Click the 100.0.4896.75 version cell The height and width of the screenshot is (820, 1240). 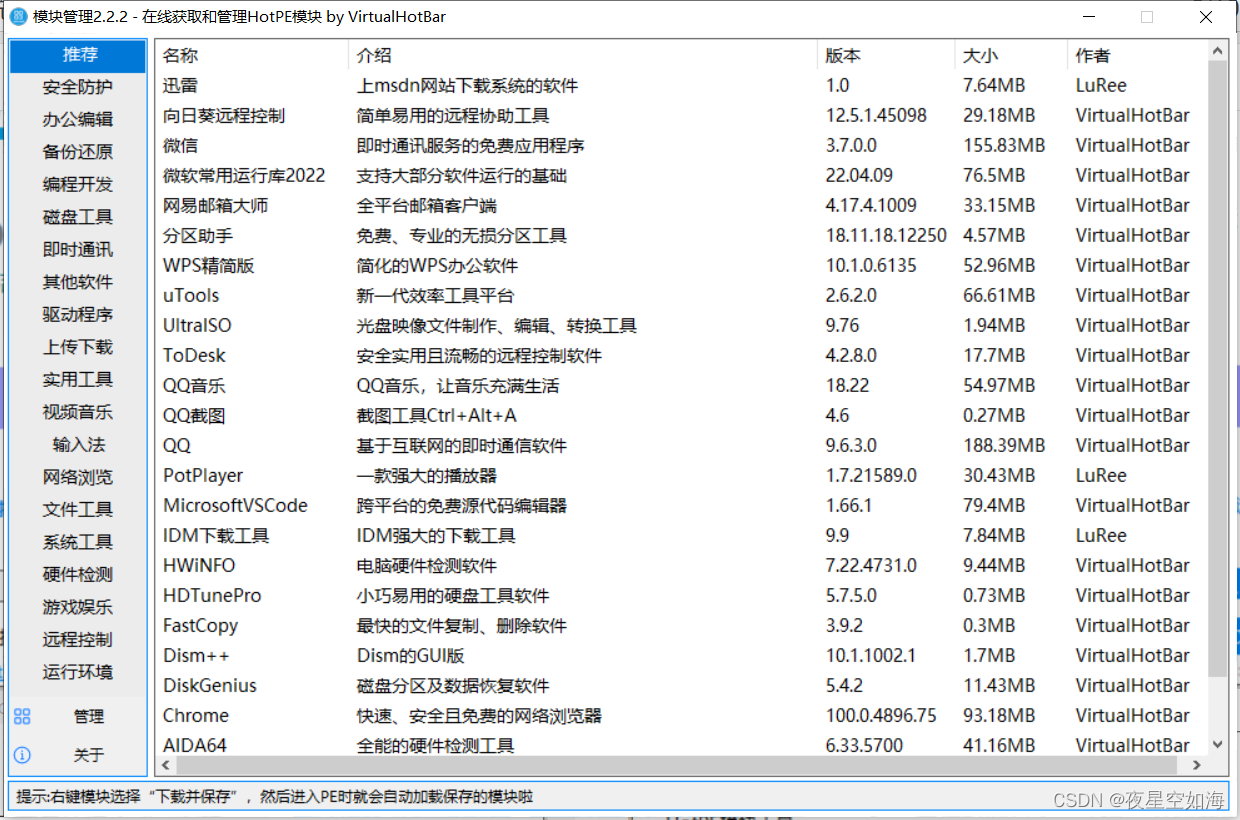[881, 715]
